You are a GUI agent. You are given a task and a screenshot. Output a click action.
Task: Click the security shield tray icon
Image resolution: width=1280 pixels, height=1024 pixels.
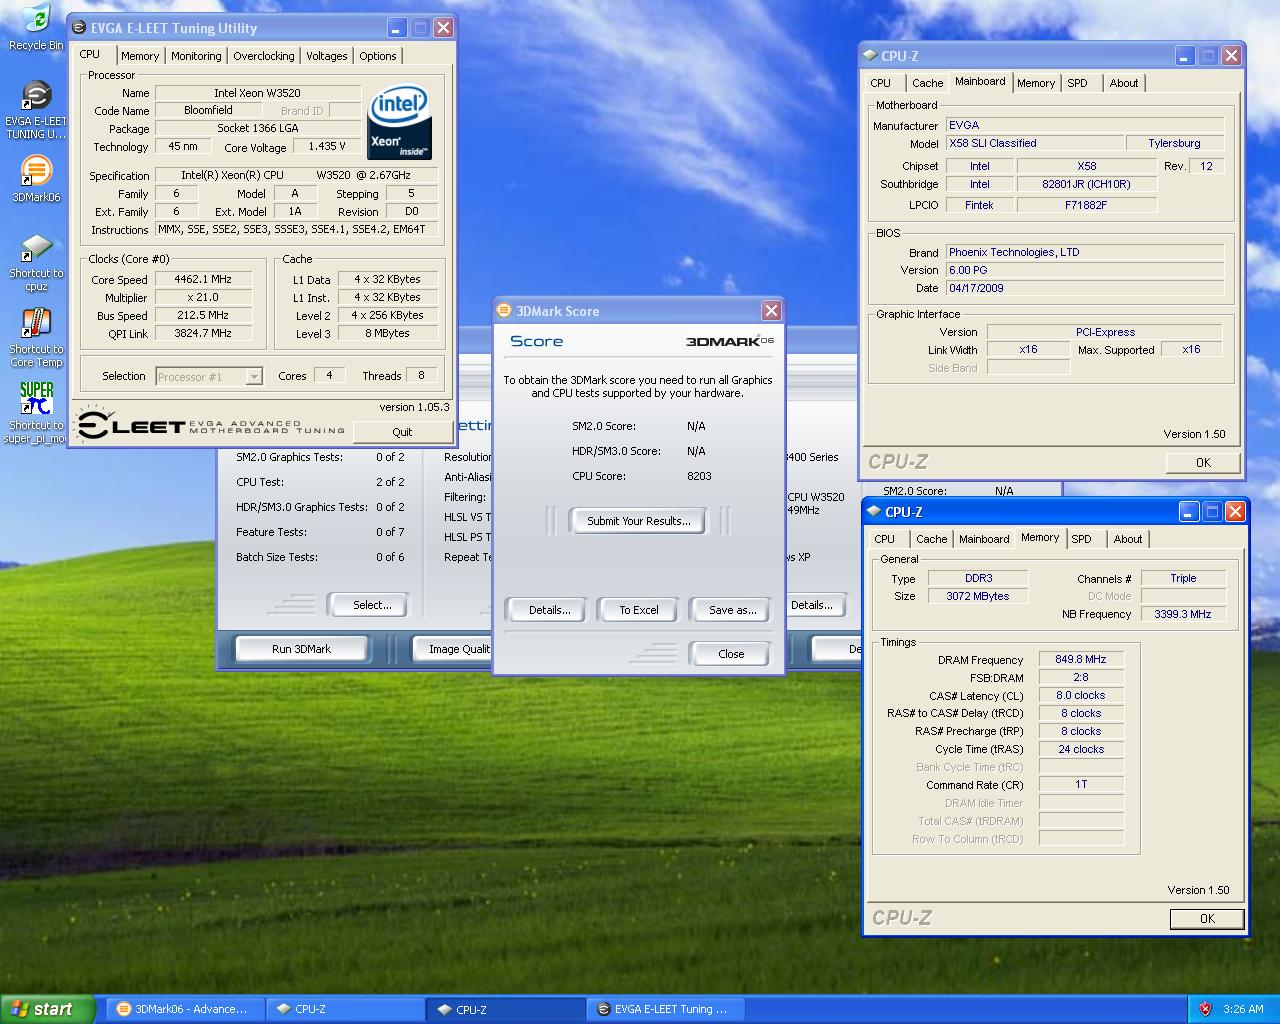(1206, 1009)
